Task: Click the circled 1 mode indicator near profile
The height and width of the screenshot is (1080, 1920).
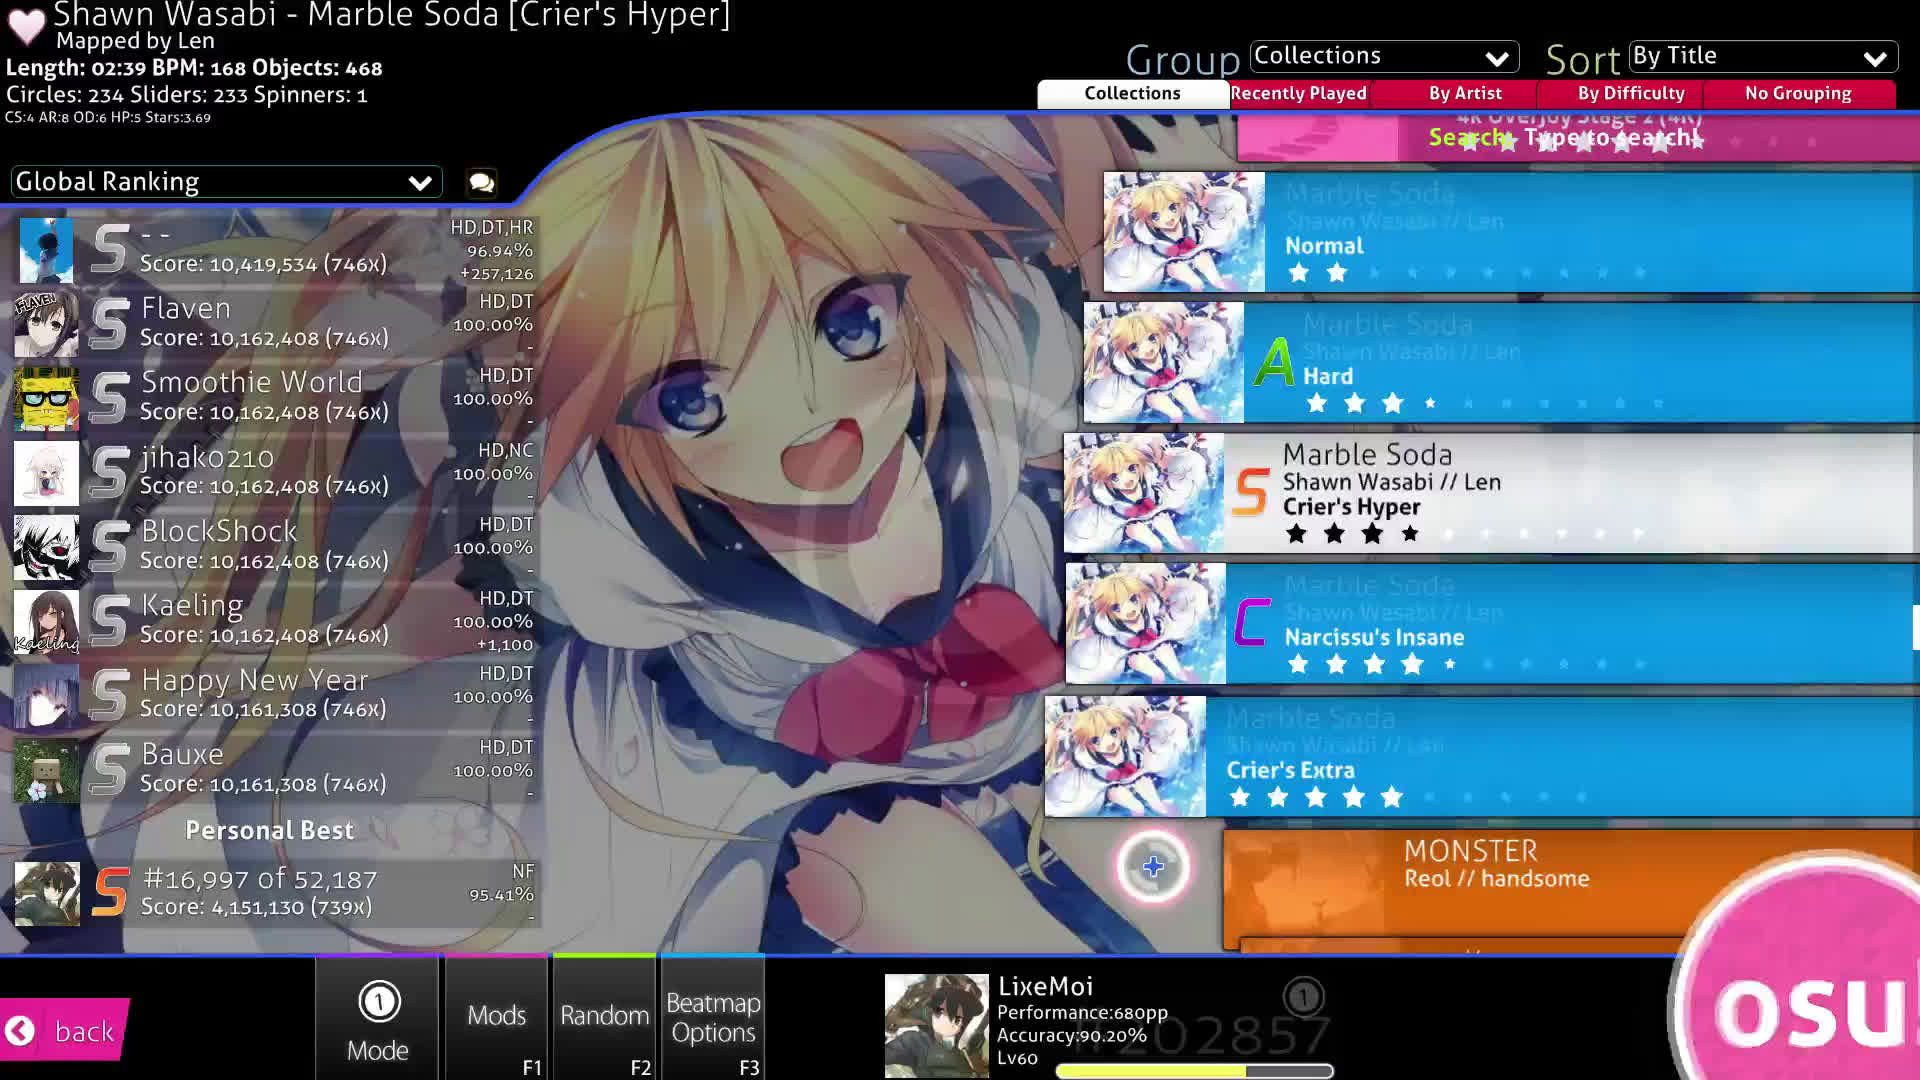Action: click(x=1303, y=997)
